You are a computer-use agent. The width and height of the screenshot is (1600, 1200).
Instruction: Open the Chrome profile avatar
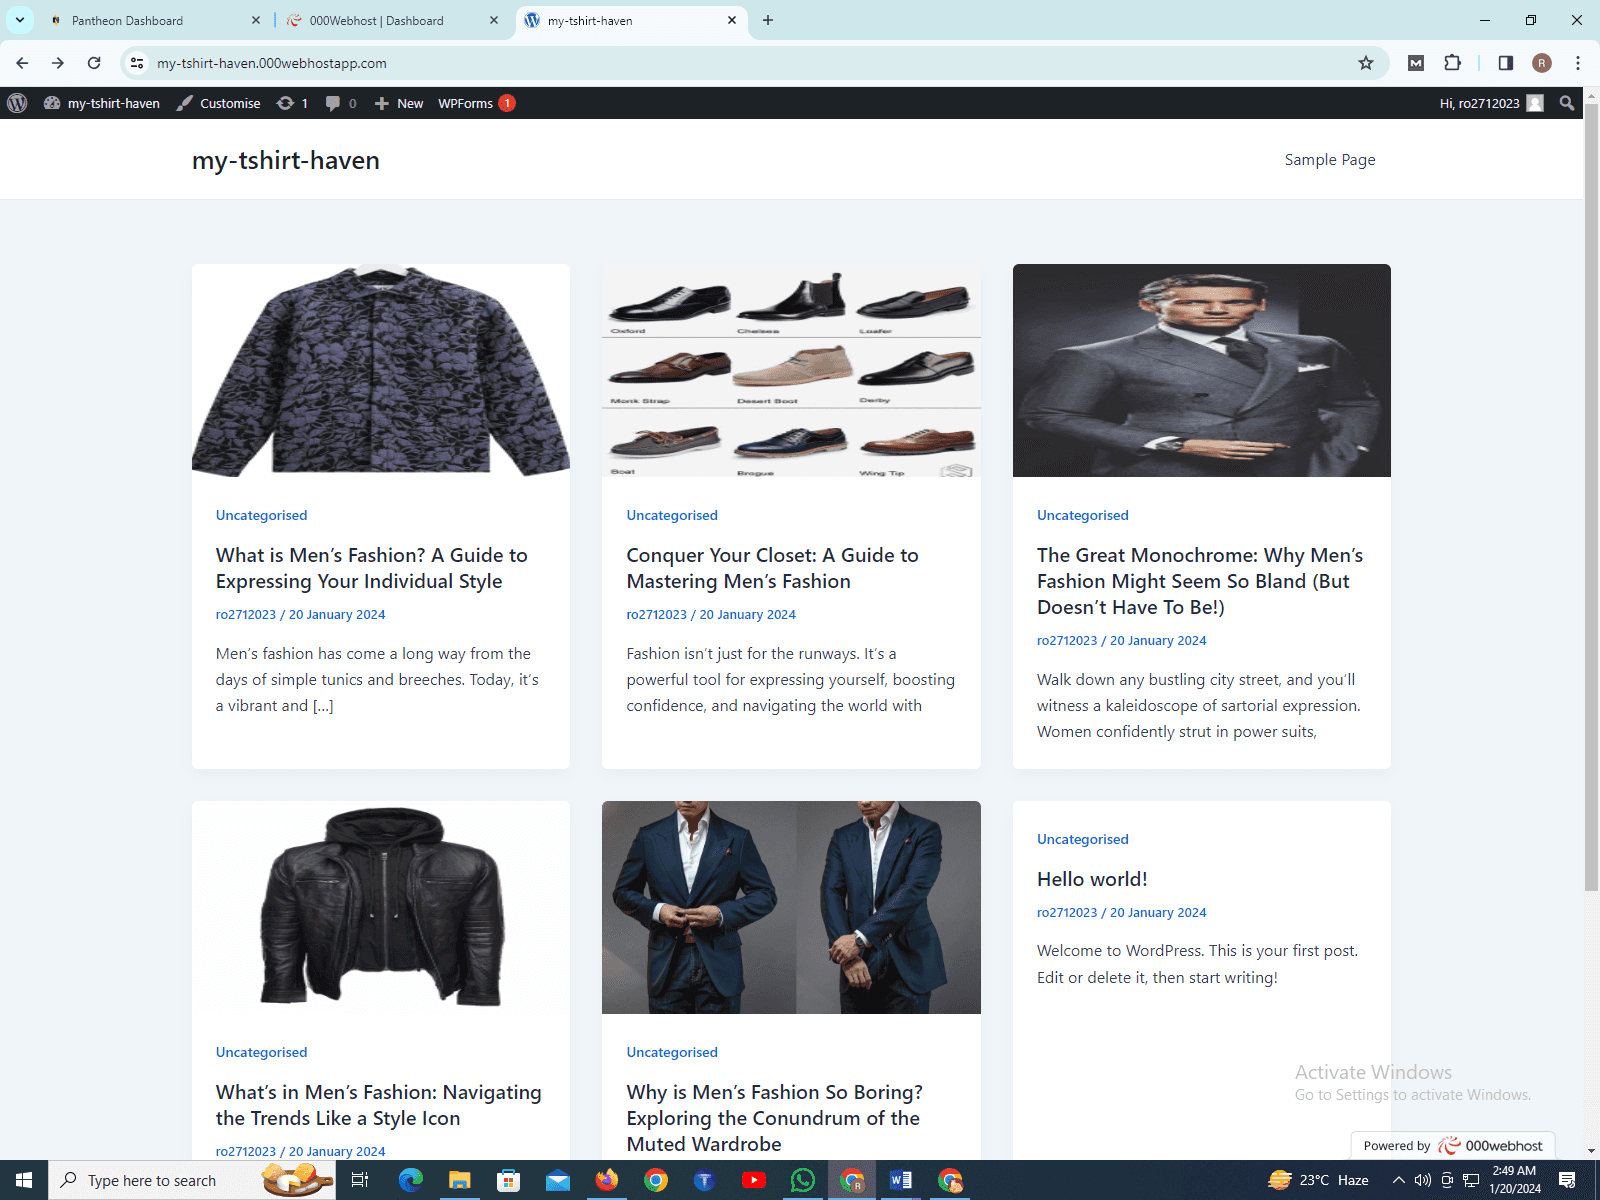pos(1542,63)
